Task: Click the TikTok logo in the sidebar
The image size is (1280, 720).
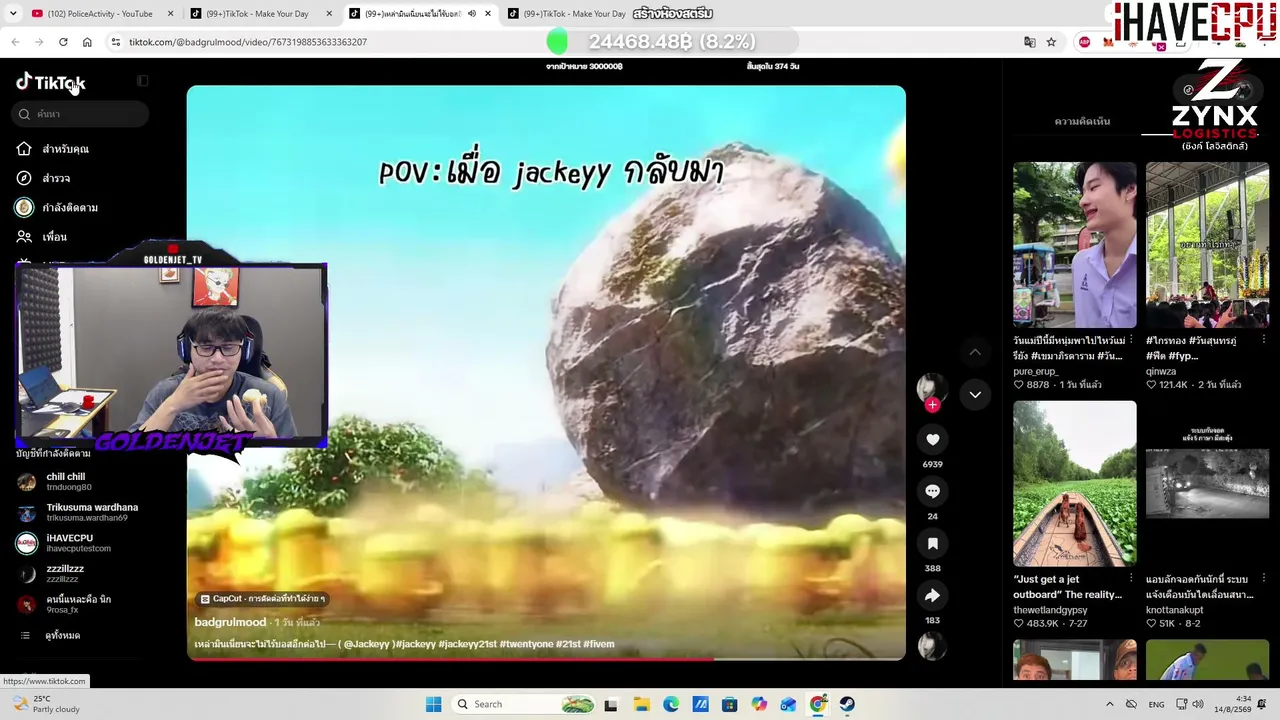Action: [51, 83]
